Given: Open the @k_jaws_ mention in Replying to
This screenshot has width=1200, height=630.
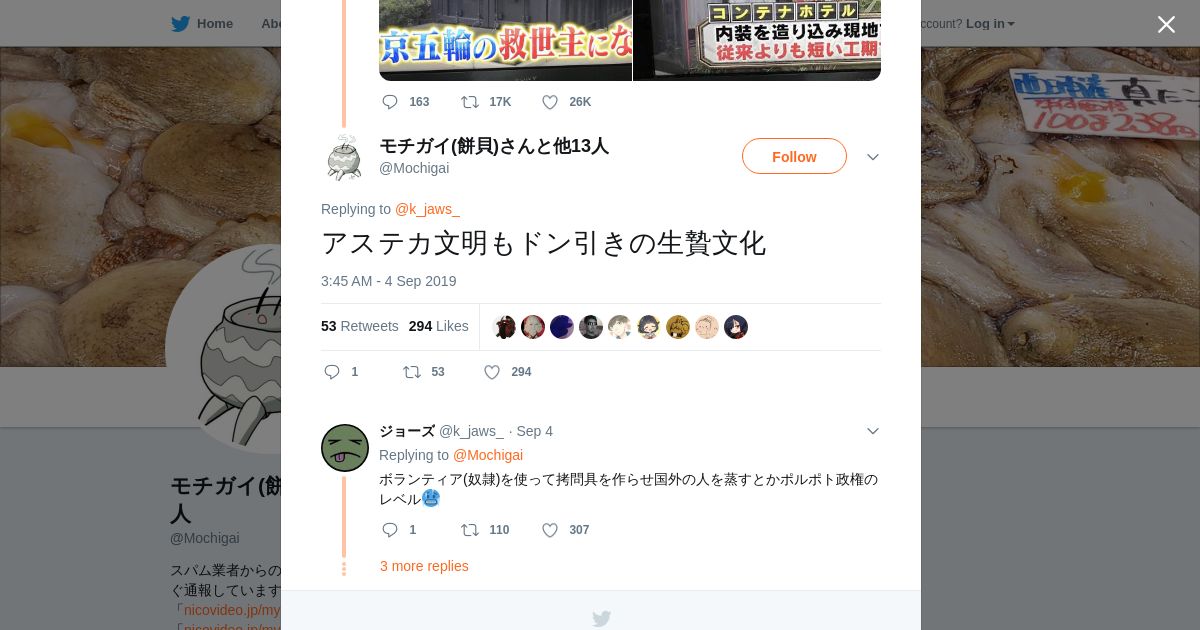Looking at the screenshot, I should pyautogui.click(x=427, y=209).
